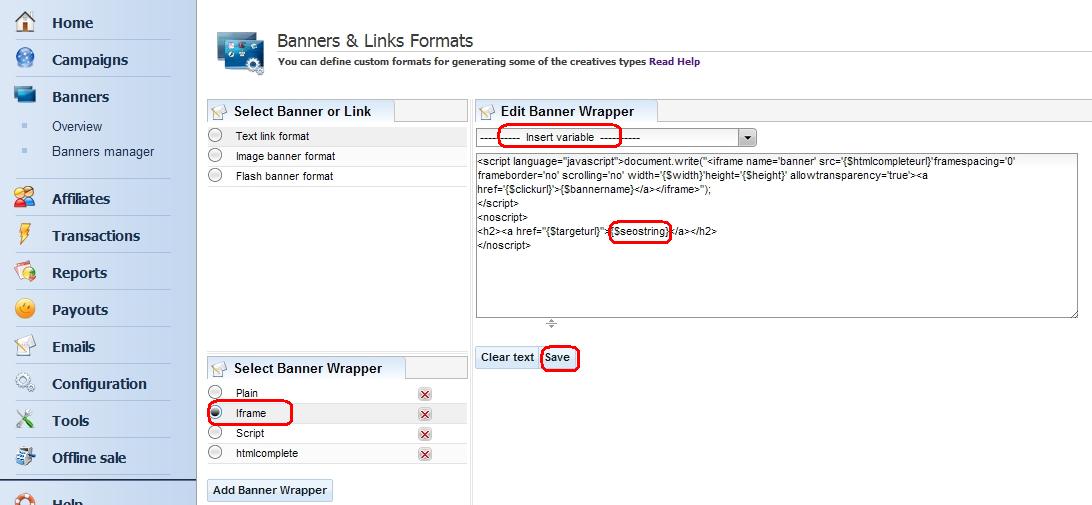Image resolution: width=1092 pixels, height=505 pixels.
Task: Open Banners manager submenu item
Action: [103, 152]
